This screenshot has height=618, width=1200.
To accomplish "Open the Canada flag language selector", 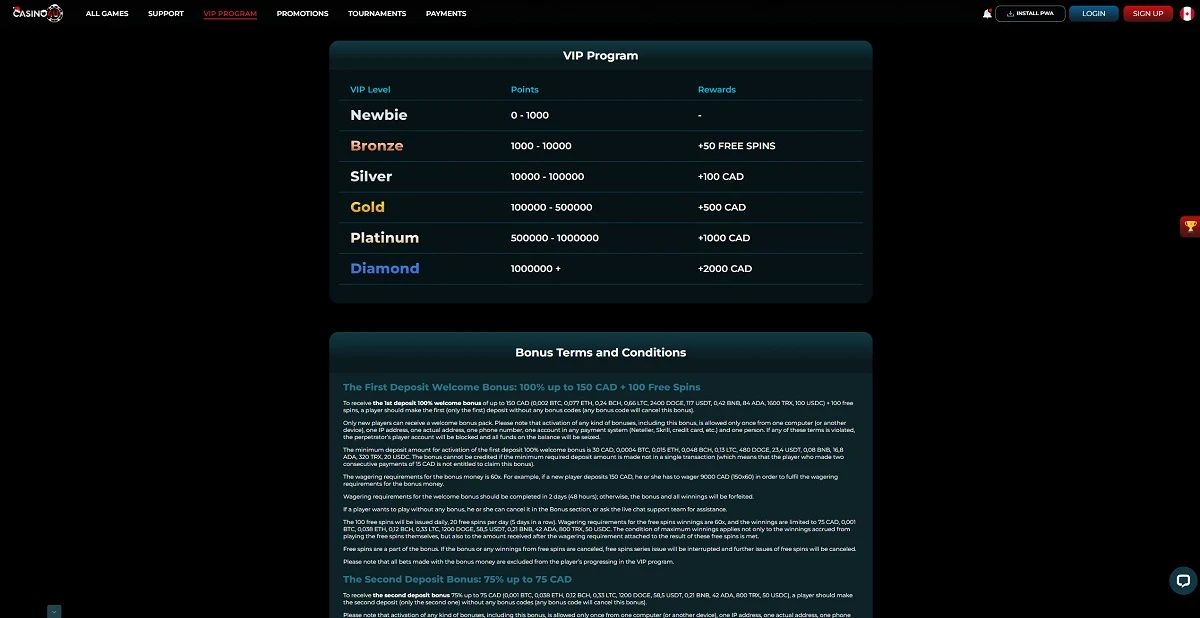I will [1186, 13].
